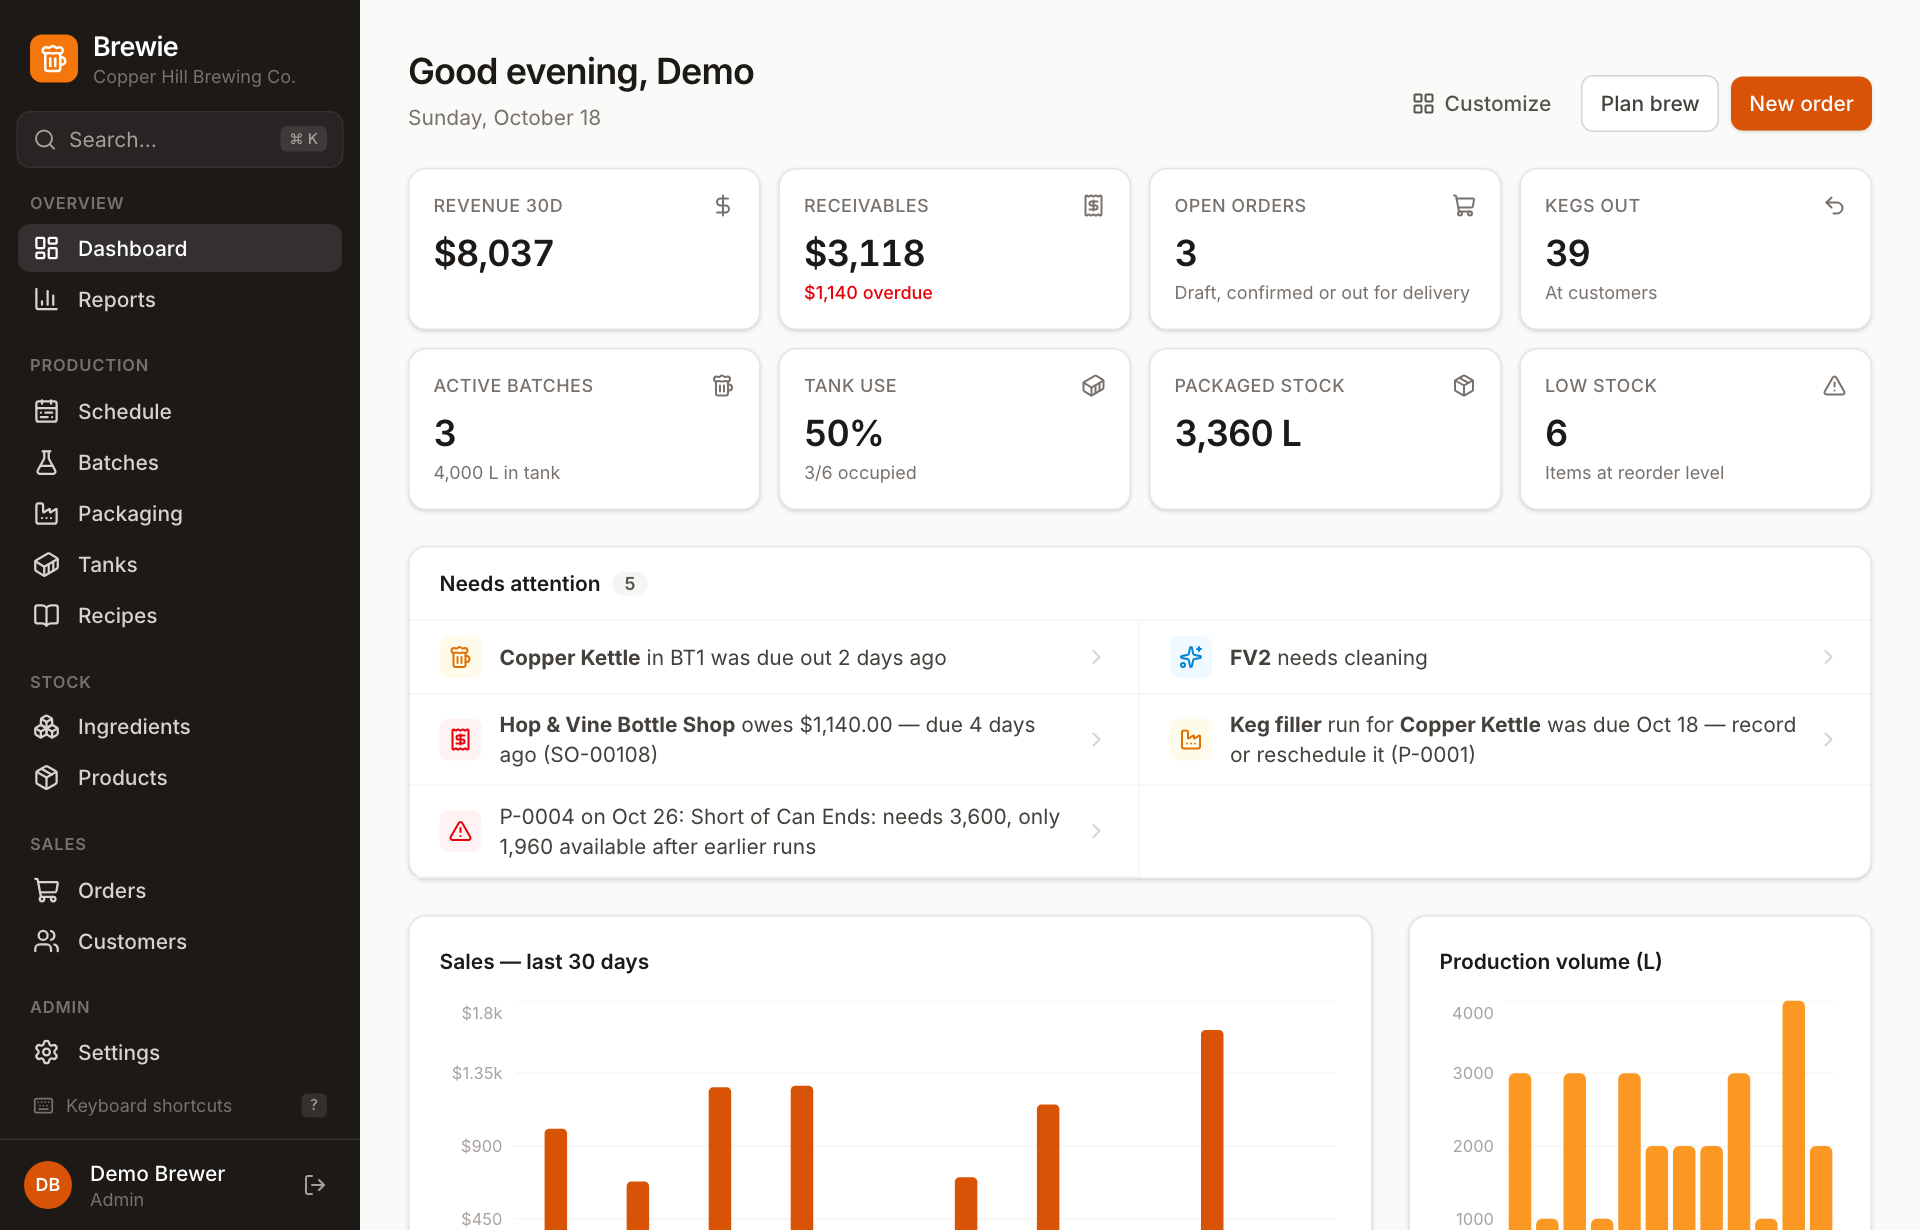This screenshot has width=1920, height=1230.
Task: Click the tallest bar in Sales chart
Action: click(x=1212, y=1130)
